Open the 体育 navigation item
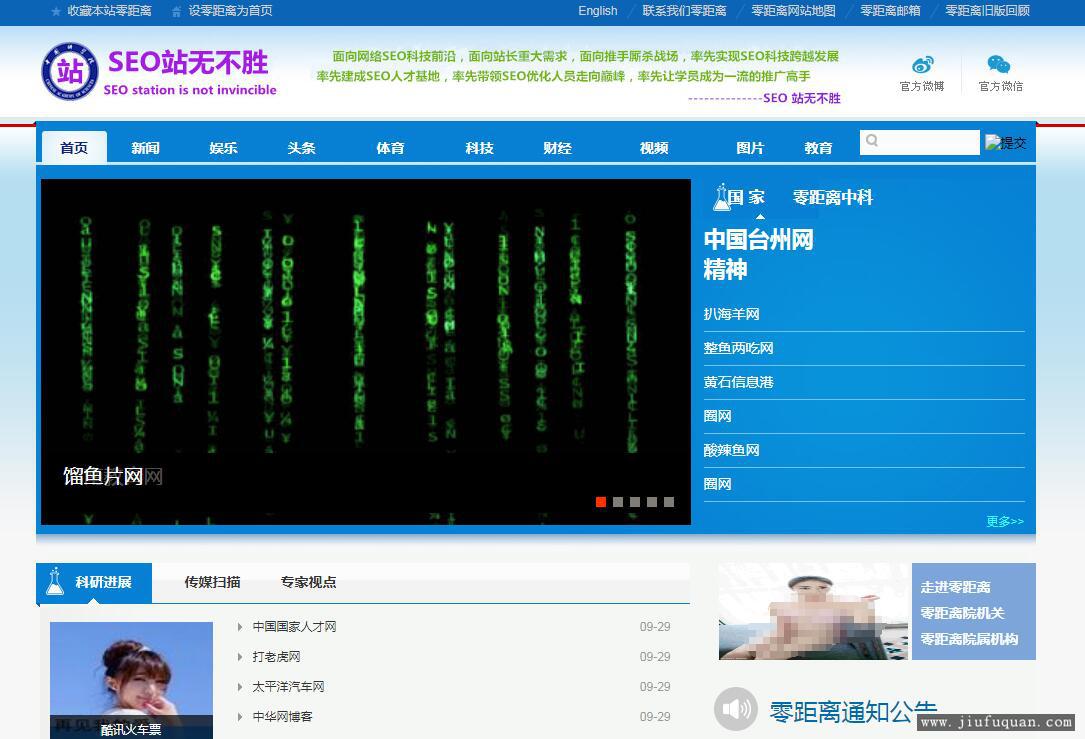The image size is (1085, 739). coord(390,148)
